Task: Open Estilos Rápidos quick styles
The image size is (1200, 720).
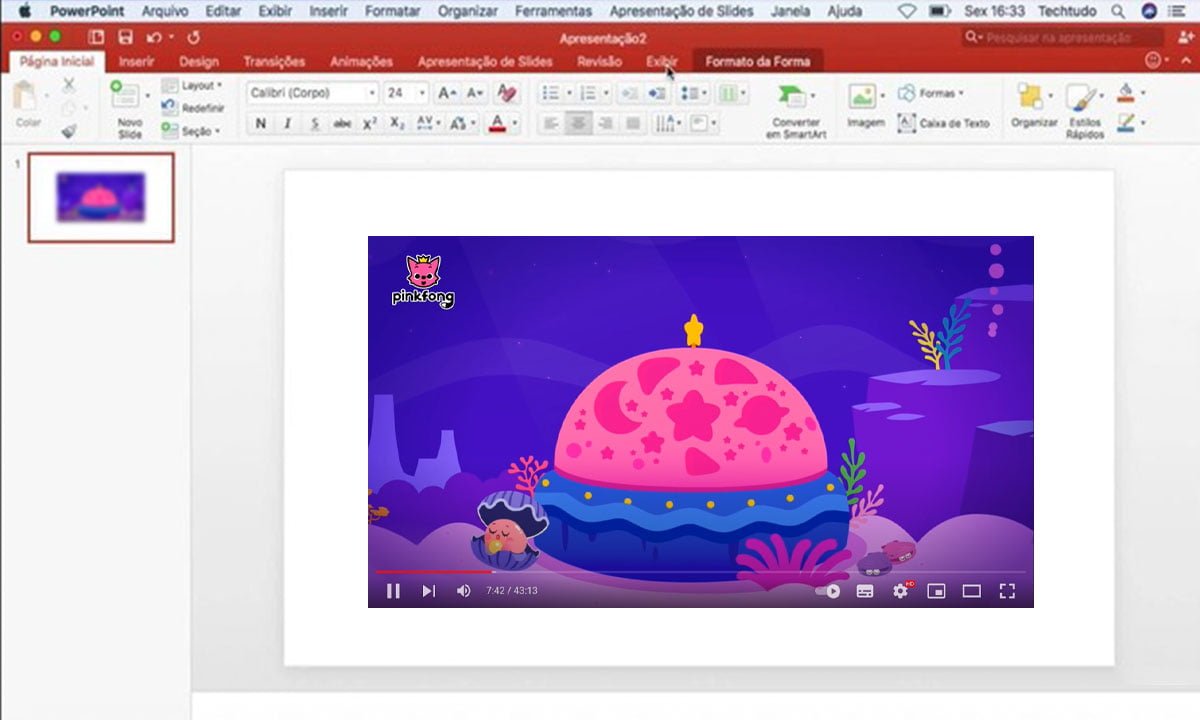Action: [x=1080, y=97]
